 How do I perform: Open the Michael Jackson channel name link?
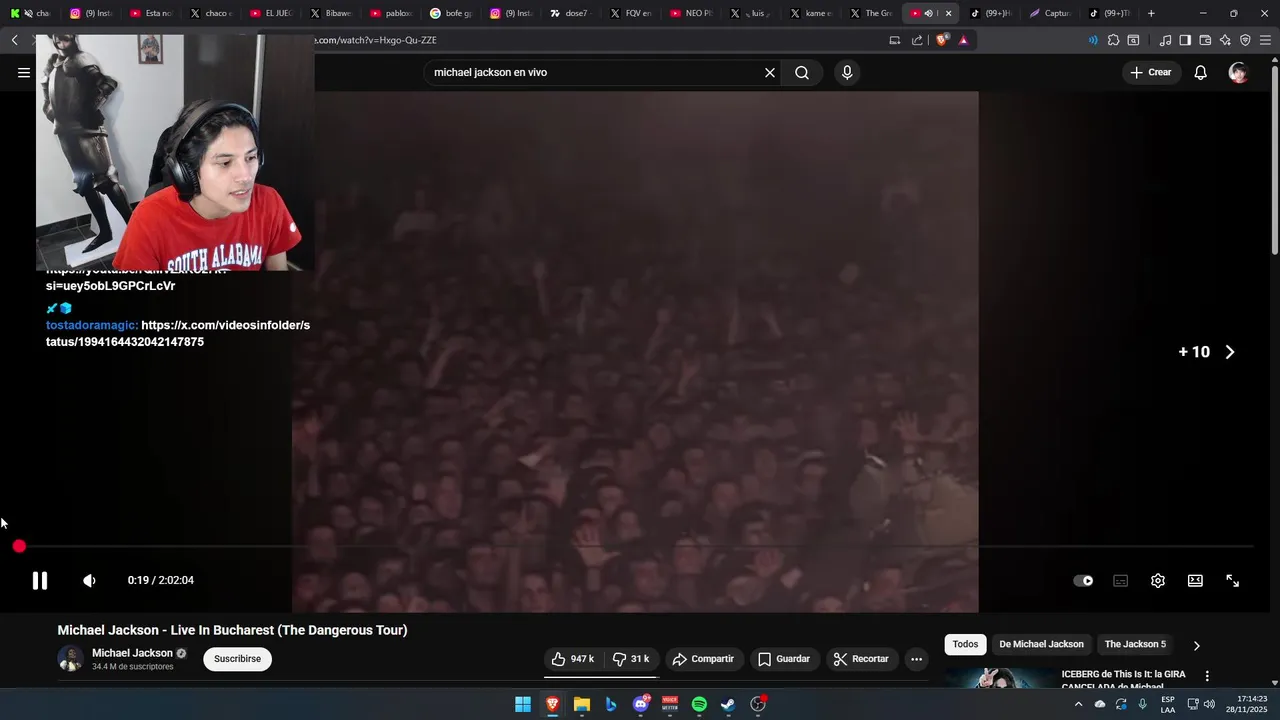(132, 653)
